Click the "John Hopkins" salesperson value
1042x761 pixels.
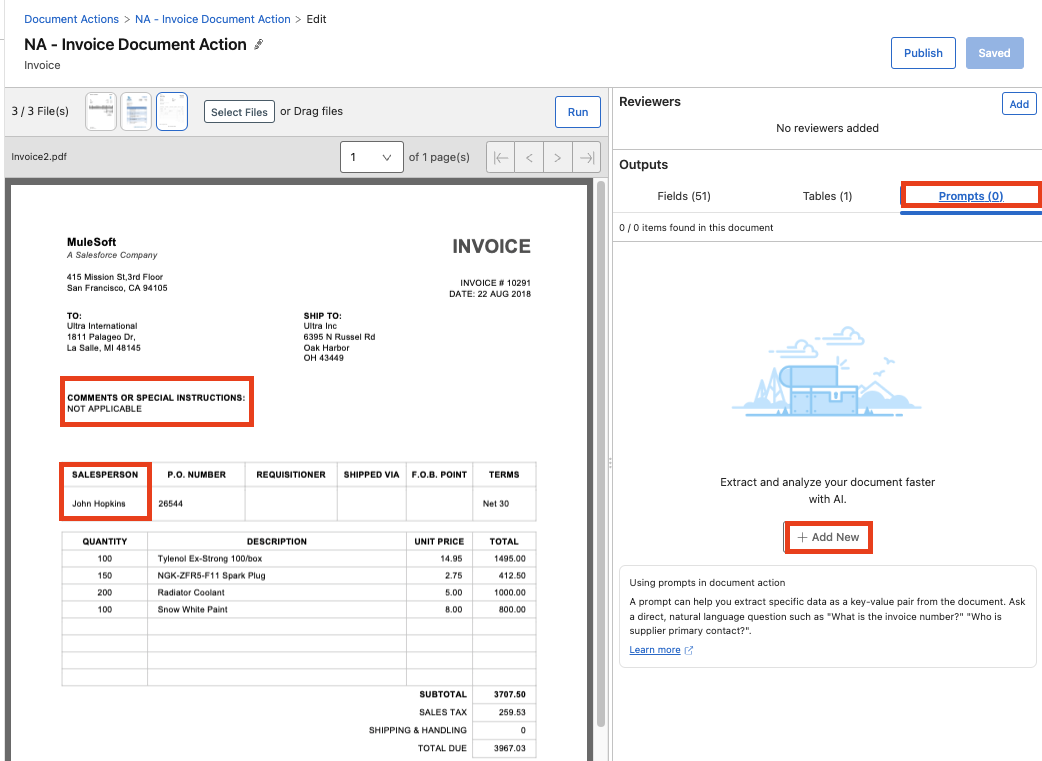coord(98,504)
